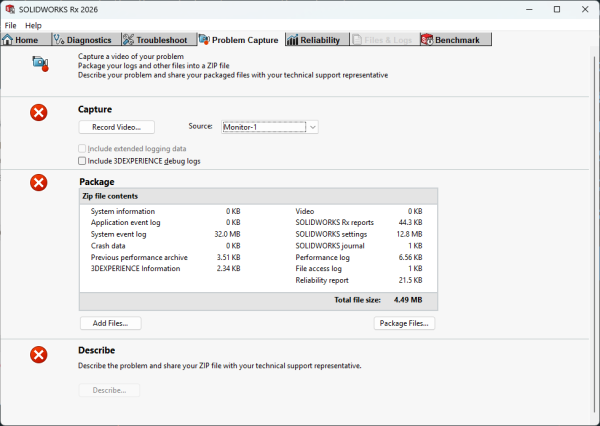Screen dimensions: 600x426
Task: Open the Home tab
Action: (x=26, y=40)
